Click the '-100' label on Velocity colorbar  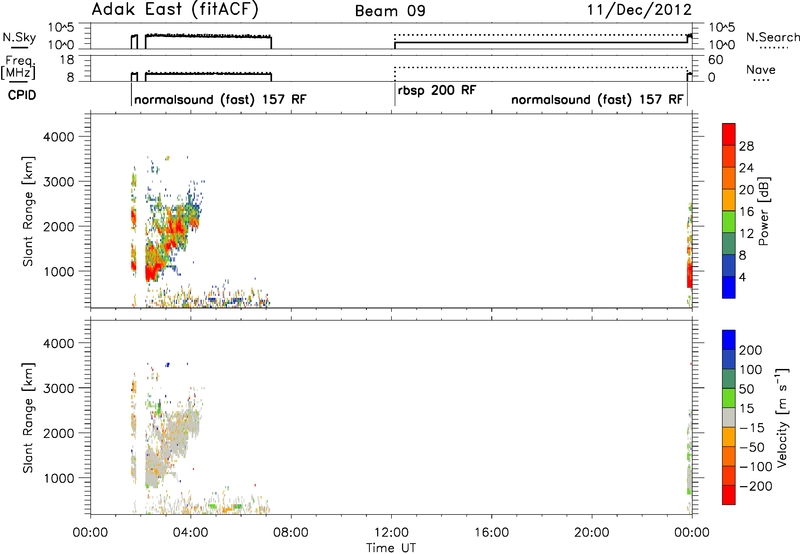[x=756, y=467]
